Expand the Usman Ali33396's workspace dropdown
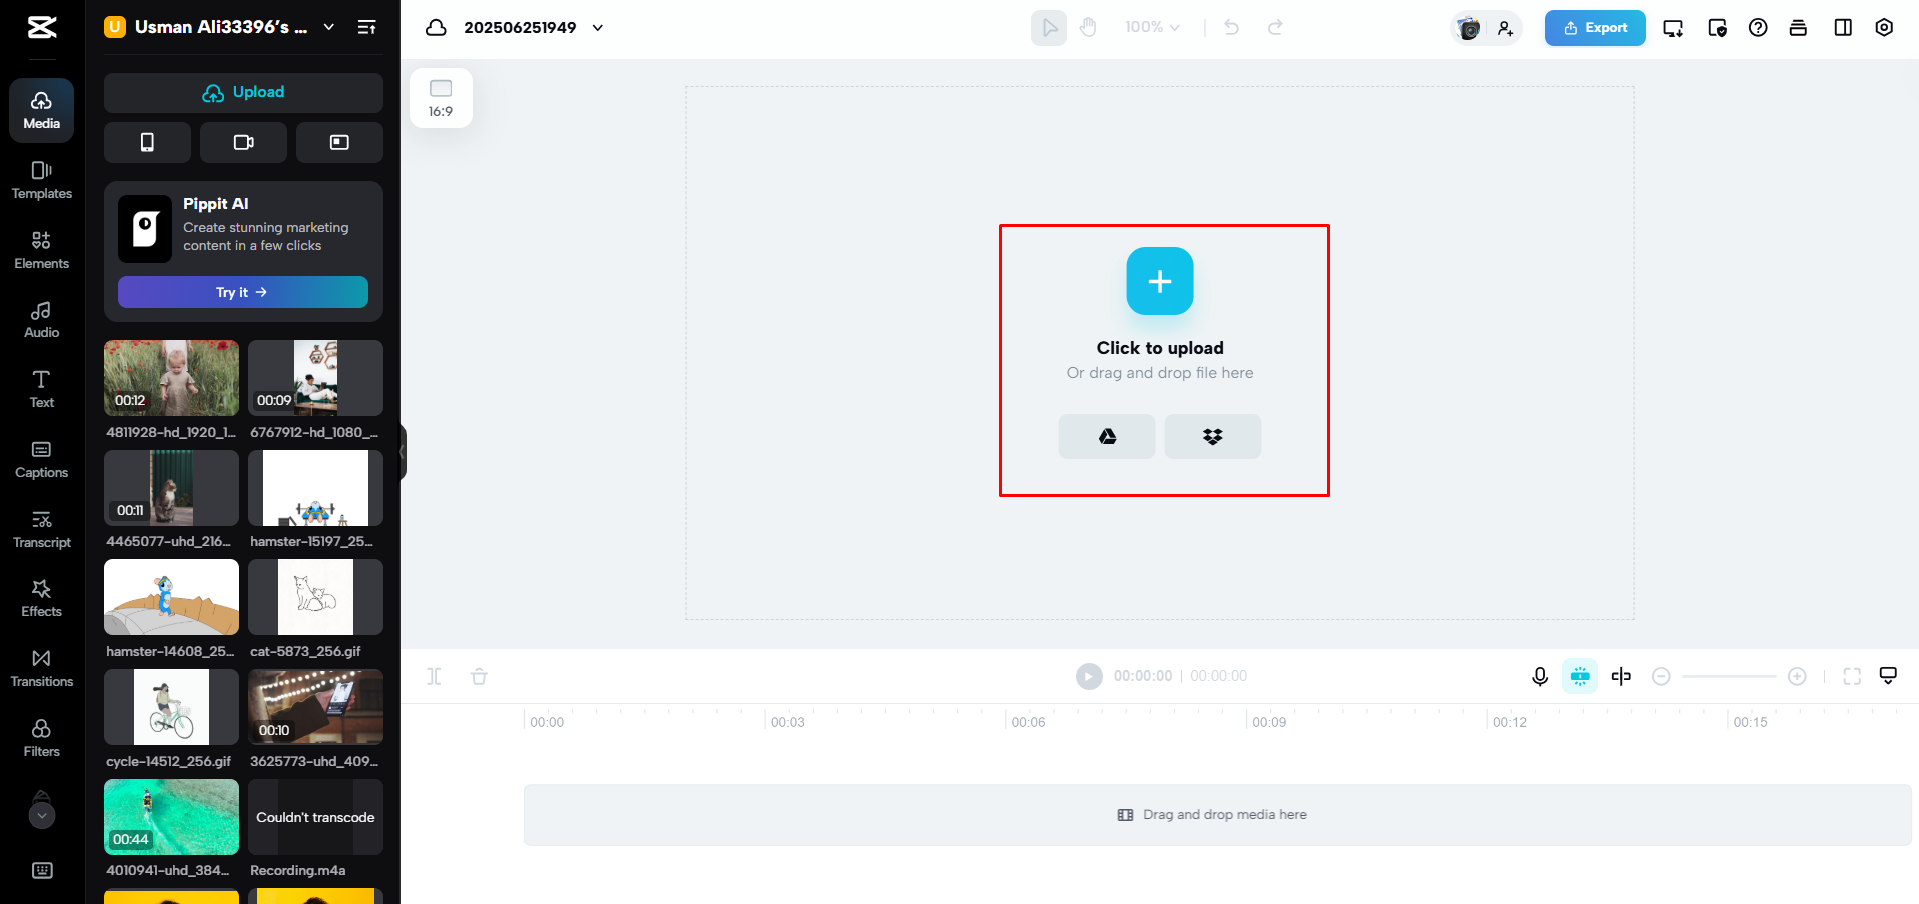Viewport: 1919px width, 904px height. pos(328,27)
